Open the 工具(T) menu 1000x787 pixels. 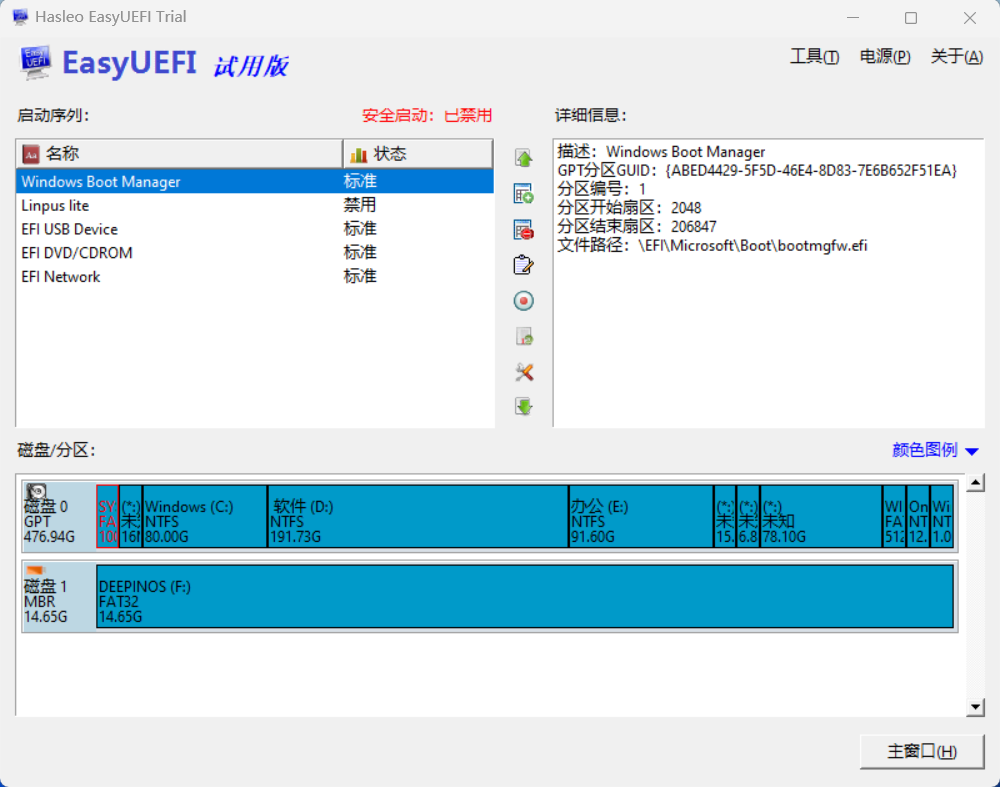point(814,57)
